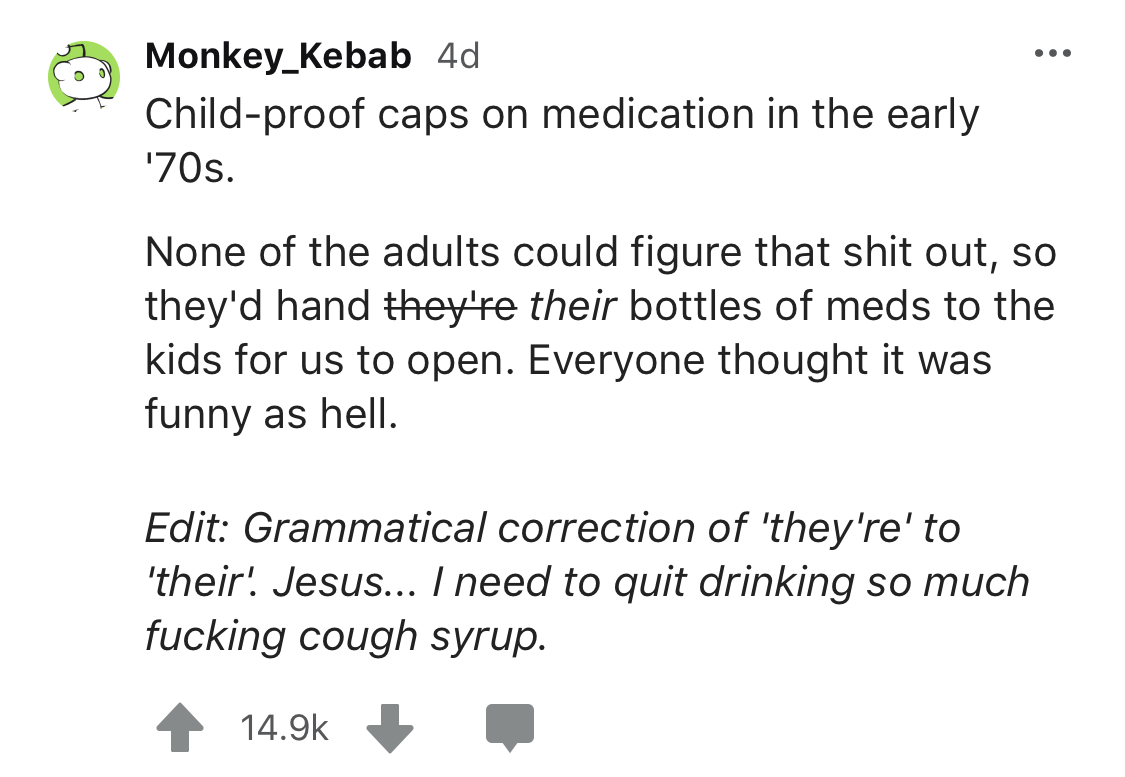Click the italic word their in the comment
The width and height of the screenshot is (1125, 777).
coord(573,305)
